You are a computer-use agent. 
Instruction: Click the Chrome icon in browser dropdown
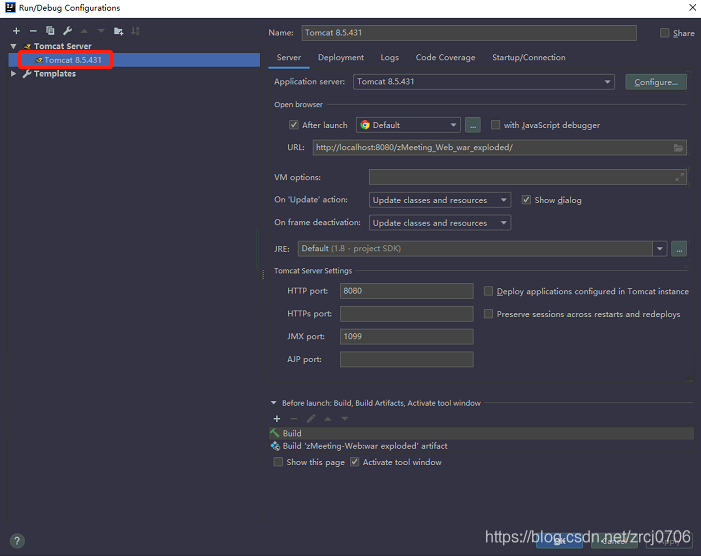tap(365, 125)
